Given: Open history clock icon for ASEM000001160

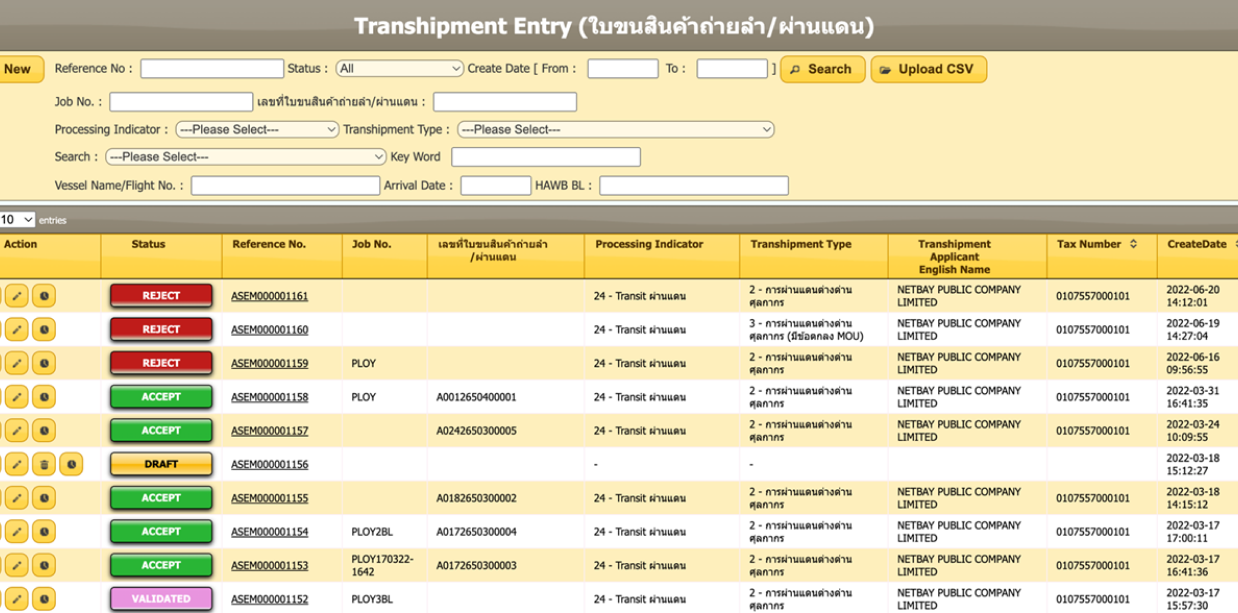Looking at the screenshot, I should pyautogui.click(x=44, y=330).
